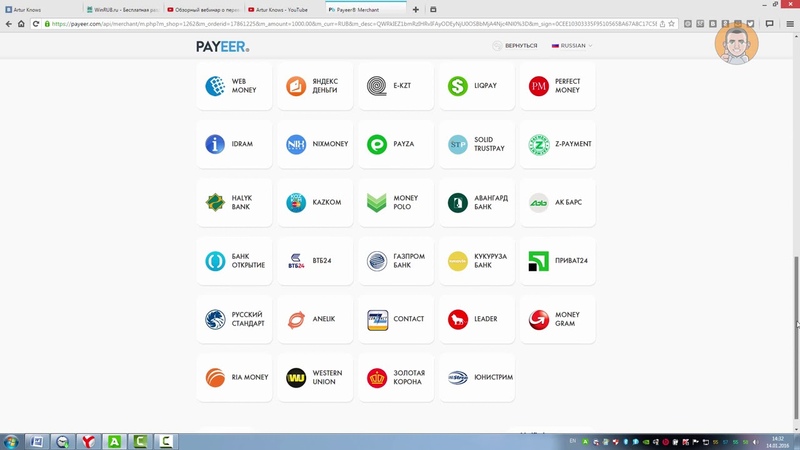
Task: Pick LiqPay as payment method
Action: pyautogui.click(x=477, y=86)
